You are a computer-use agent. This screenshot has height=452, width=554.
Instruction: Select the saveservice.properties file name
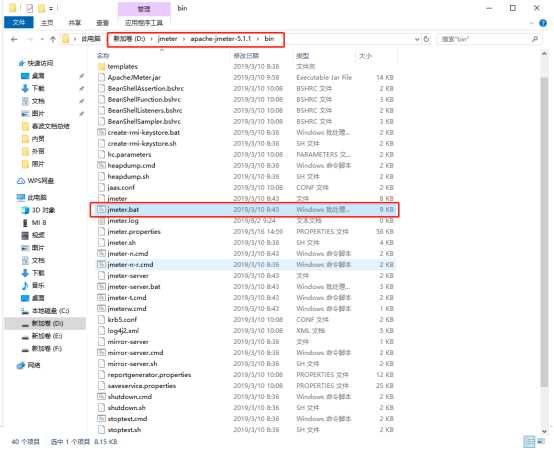coord(142,386)
